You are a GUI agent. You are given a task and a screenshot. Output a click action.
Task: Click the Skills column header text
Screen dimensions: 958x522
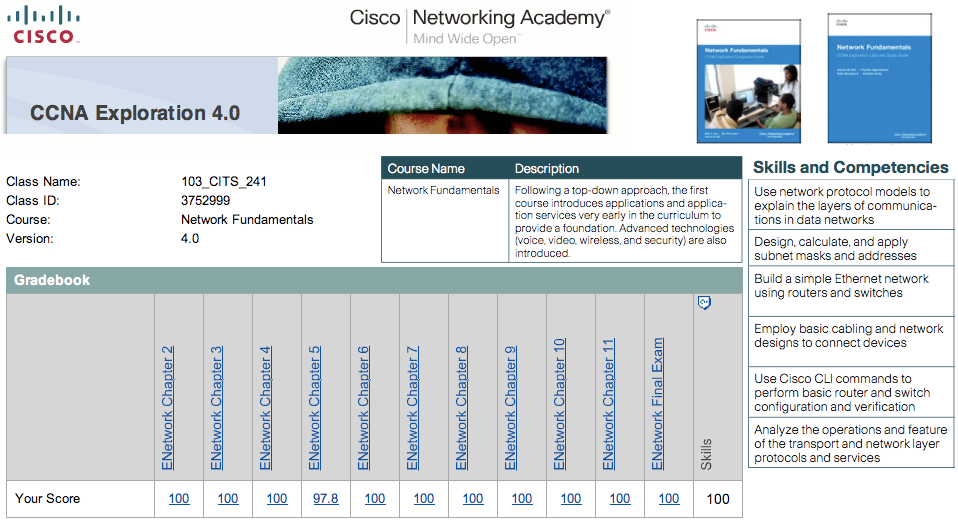click(706, 454)
